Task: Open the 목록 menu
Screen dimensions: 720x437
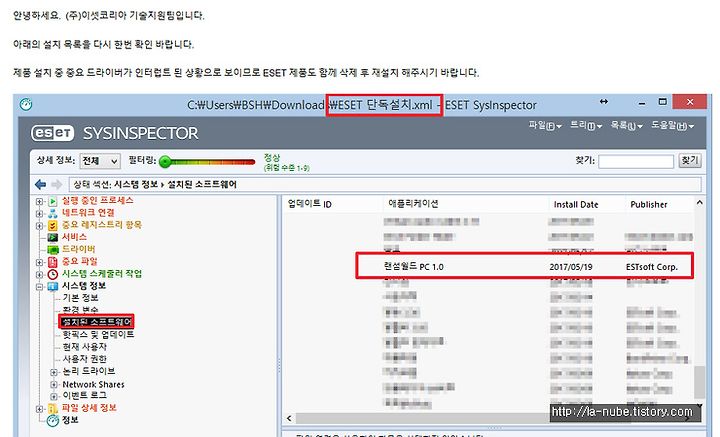Action: (x=626, y=125)
